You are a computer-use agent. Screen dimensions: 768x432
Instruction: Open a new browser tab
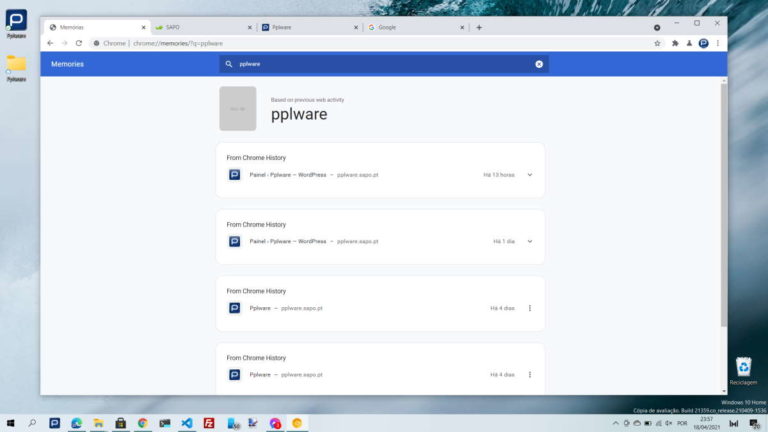tap(479, 27)
